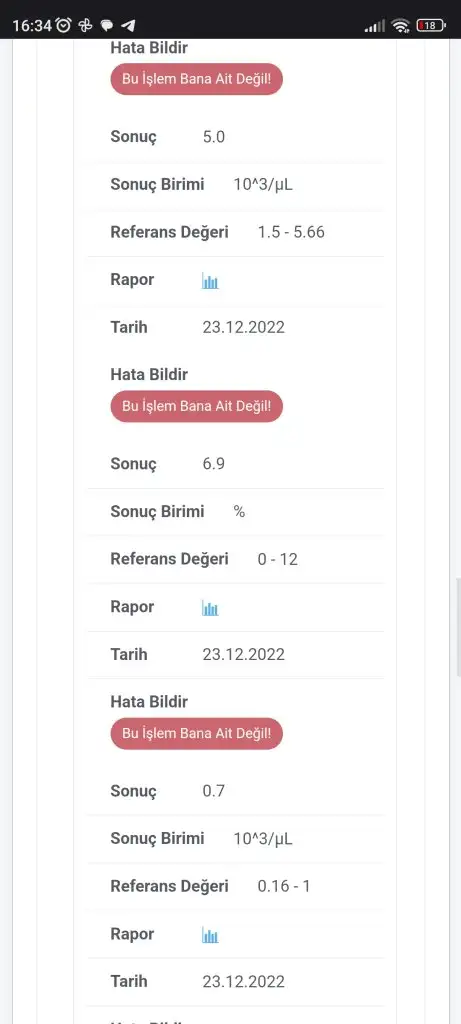Click the page scrollbar thumb on right edge
The image size is (461, 1024).
coord(458,627)
